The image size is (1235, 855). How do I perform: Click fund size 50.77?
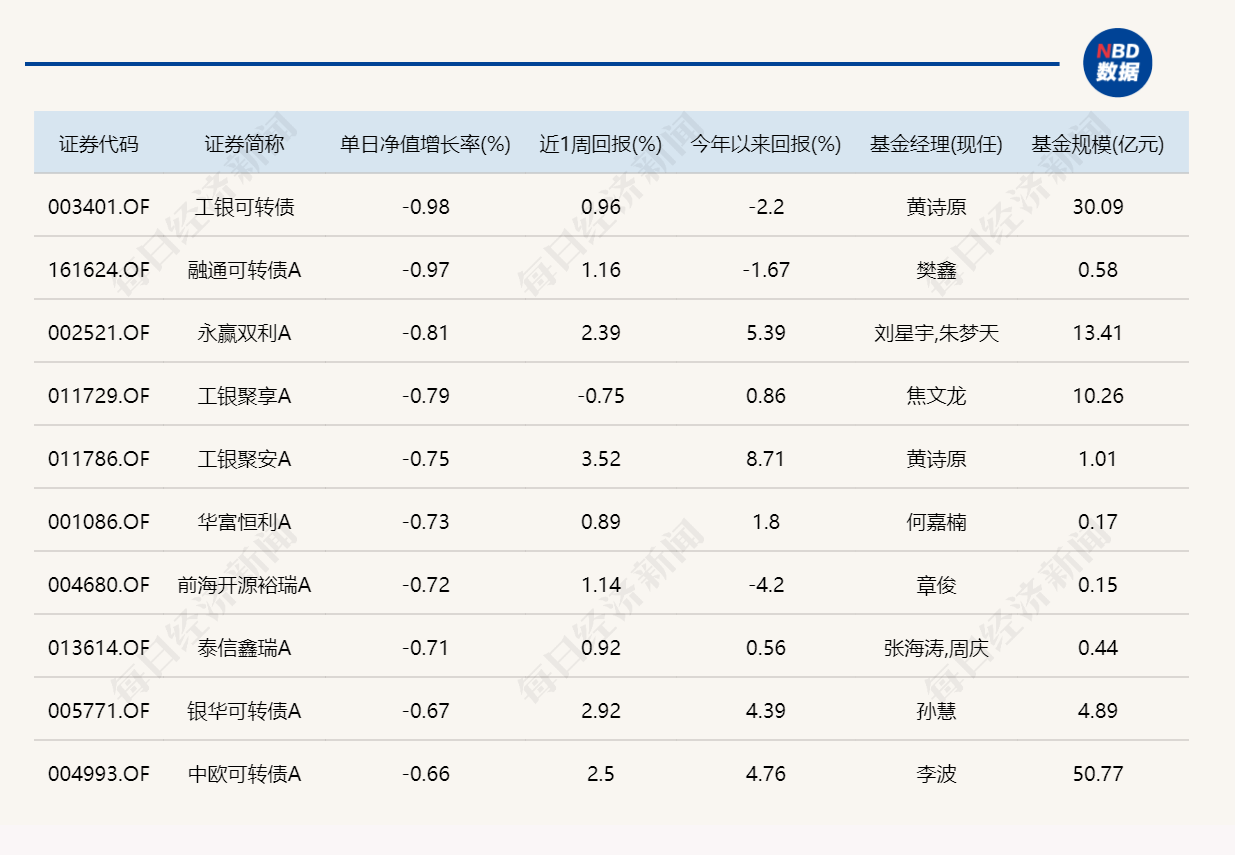[x=1098, y=774]
